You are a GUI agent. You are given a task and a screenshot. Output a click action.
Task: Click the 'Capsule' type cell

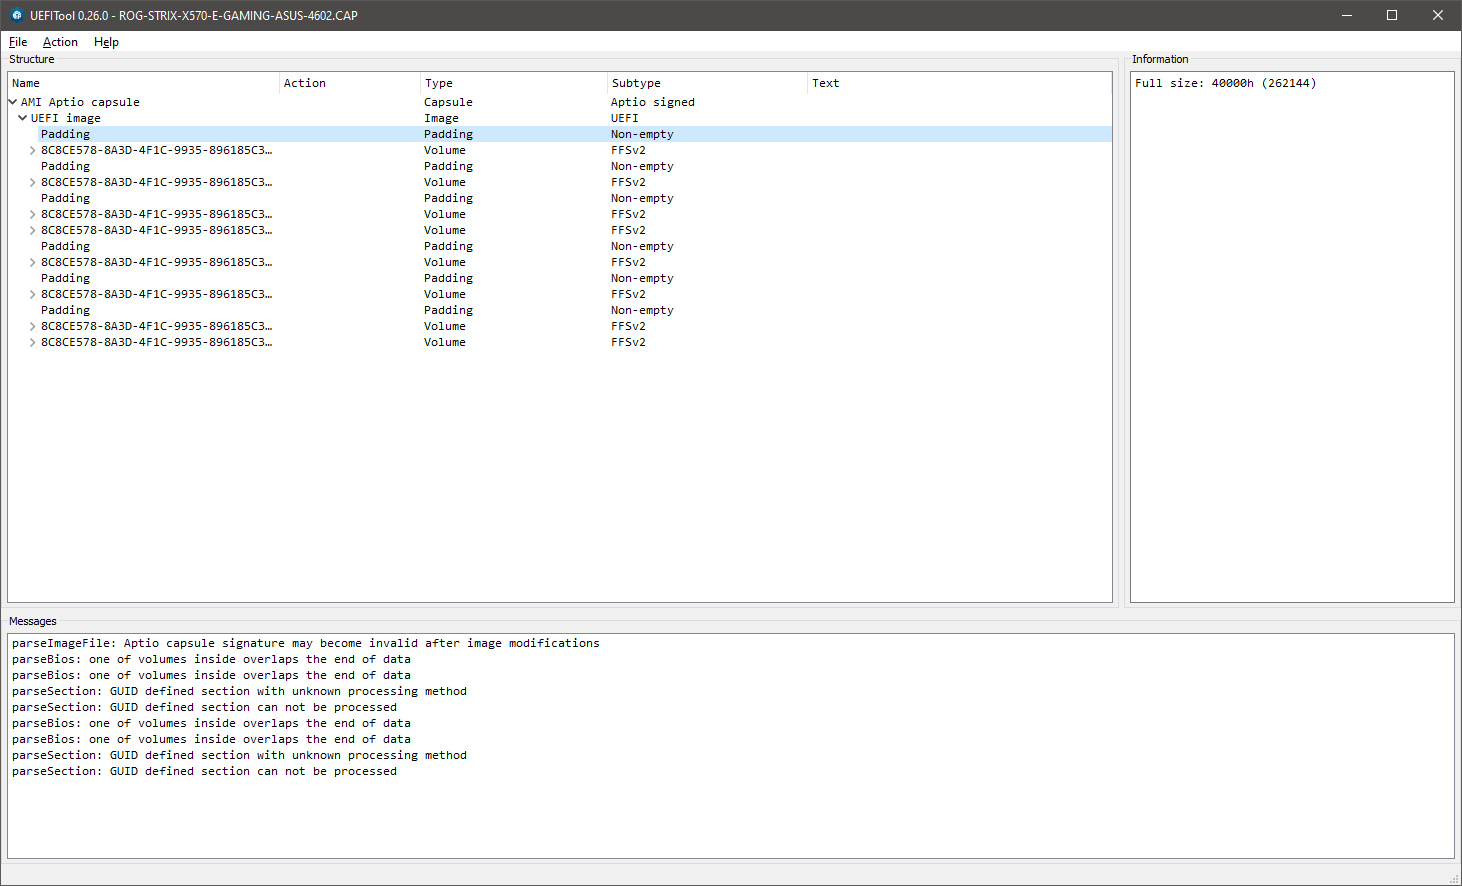tap(448, 102)
